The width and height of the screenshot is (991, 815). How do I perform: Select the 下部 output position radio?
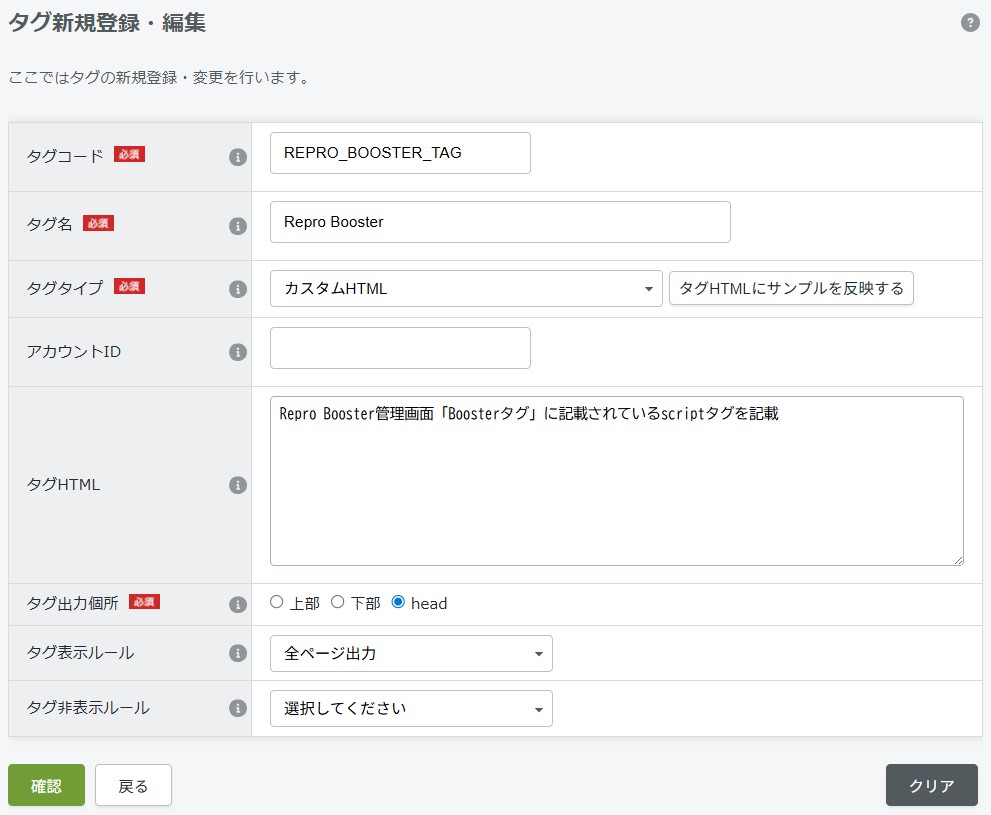[x=337, y=602]
